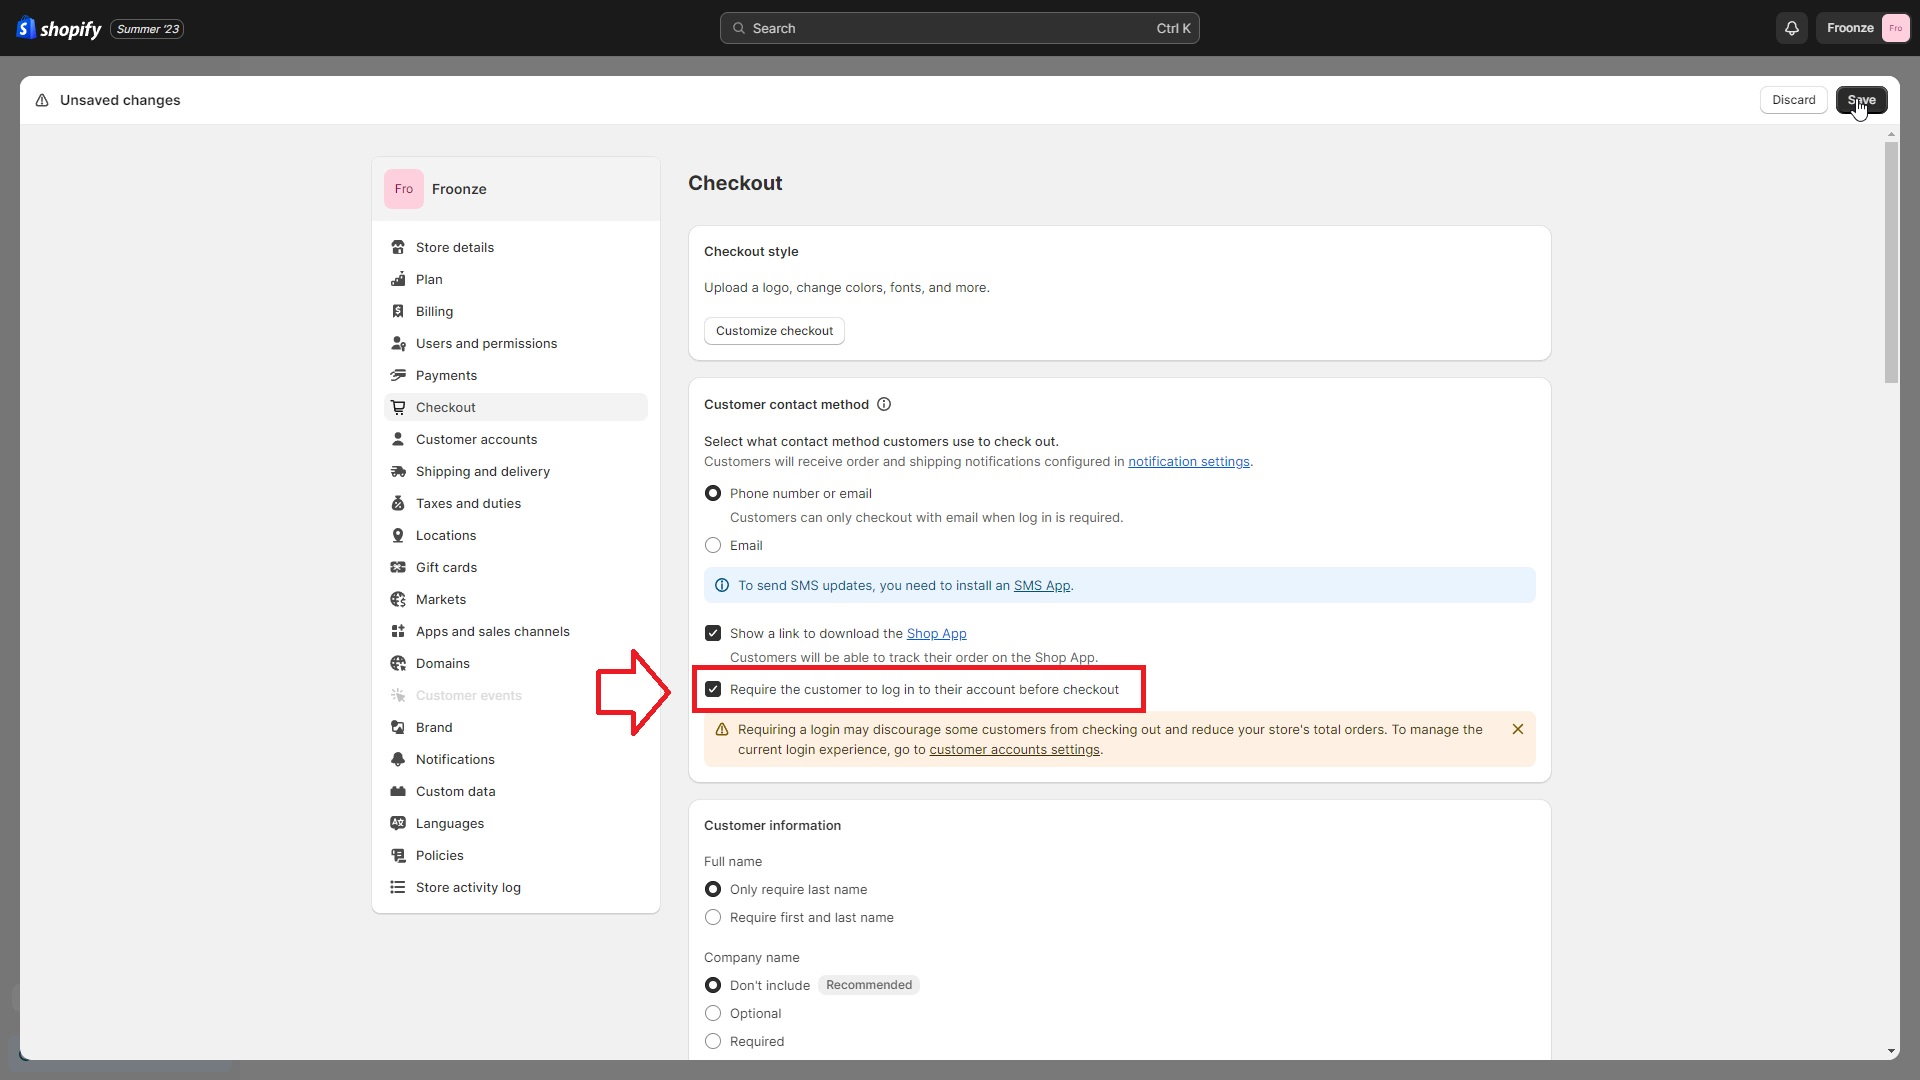1920x1080 pixels.
Task: Set Company name to Required
Action: 713,1042
